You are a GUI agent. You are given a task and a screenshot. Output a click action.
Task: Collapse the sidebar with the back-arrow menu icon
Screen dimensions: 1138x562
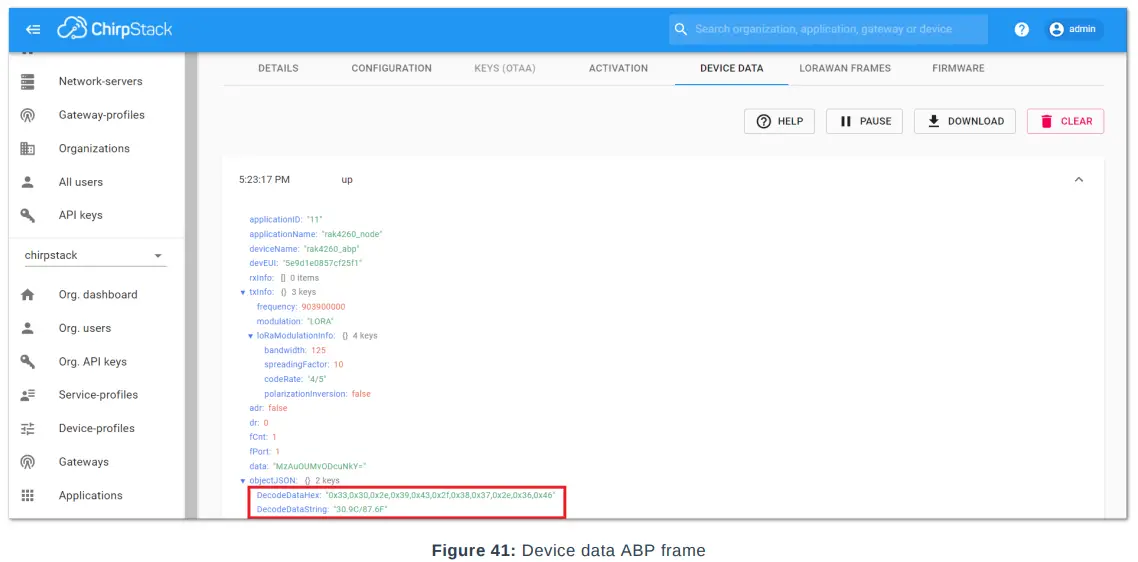coord(33,30)
